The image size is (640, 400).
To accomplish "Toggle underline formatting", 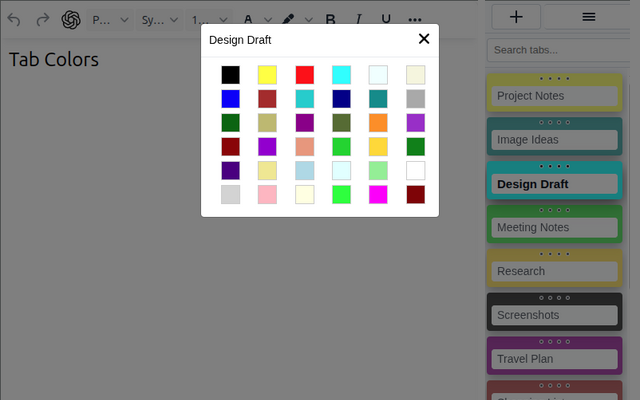I will click(386, 20).
